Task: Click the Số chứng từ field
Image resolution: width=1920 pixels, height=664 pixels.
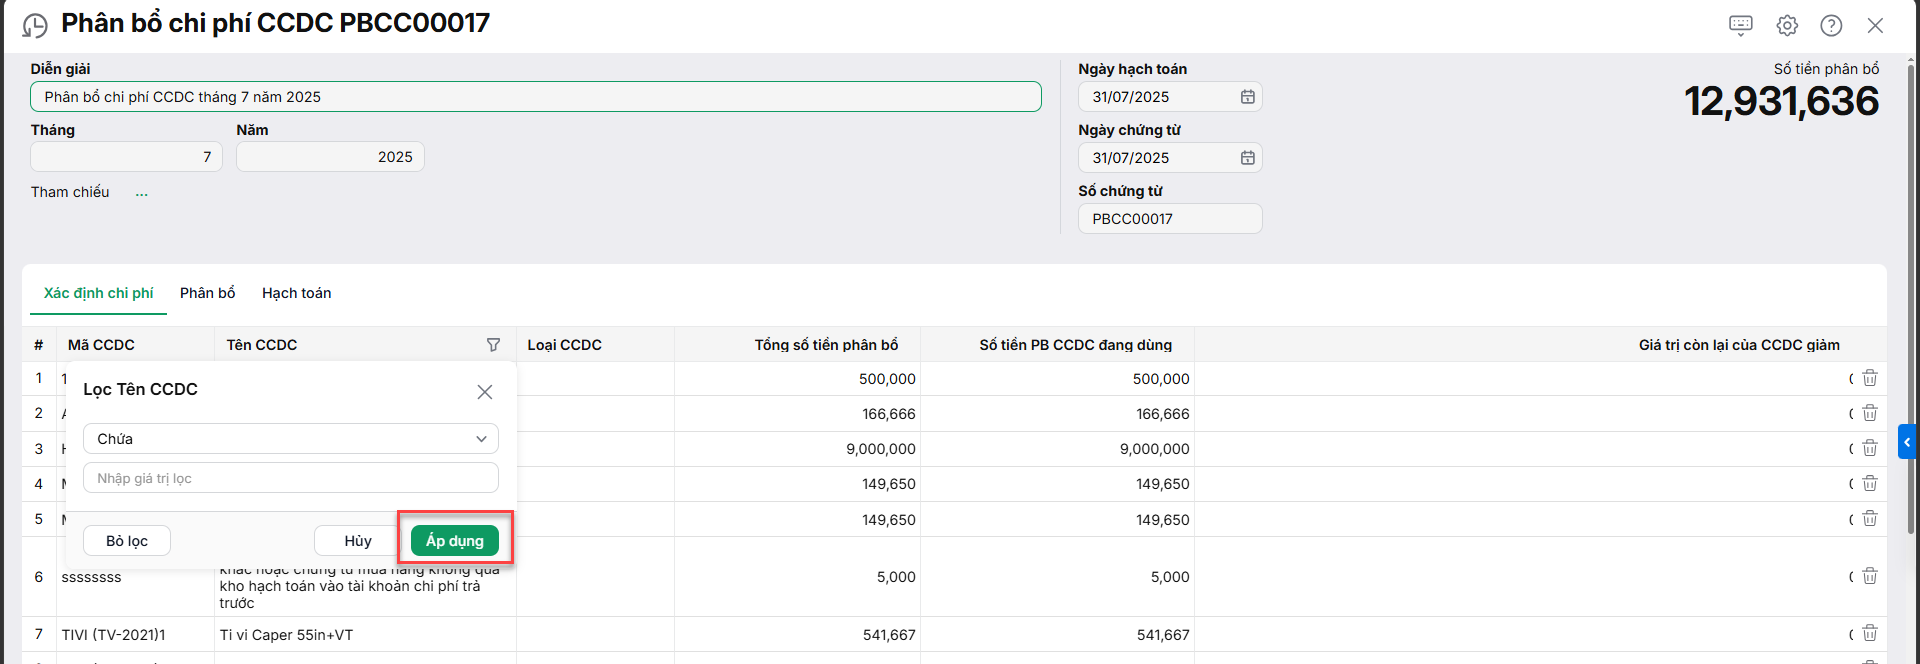Action: point(1170,219)
